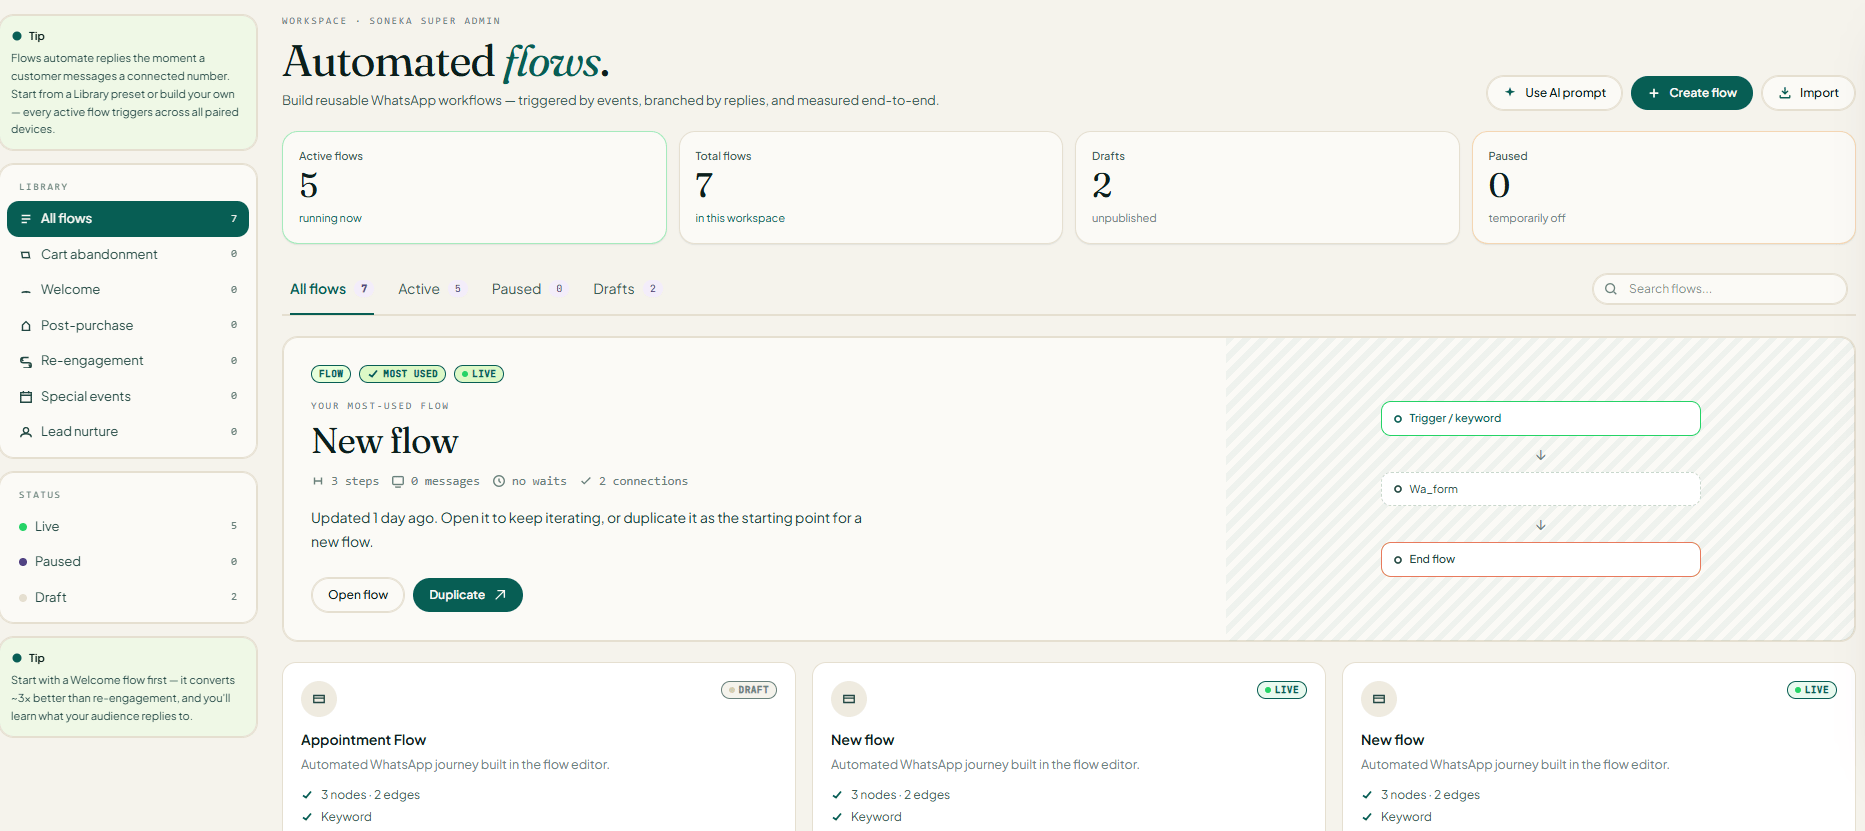
Task: Click the Appointment Flow card icon
Action: pos(319,699)
